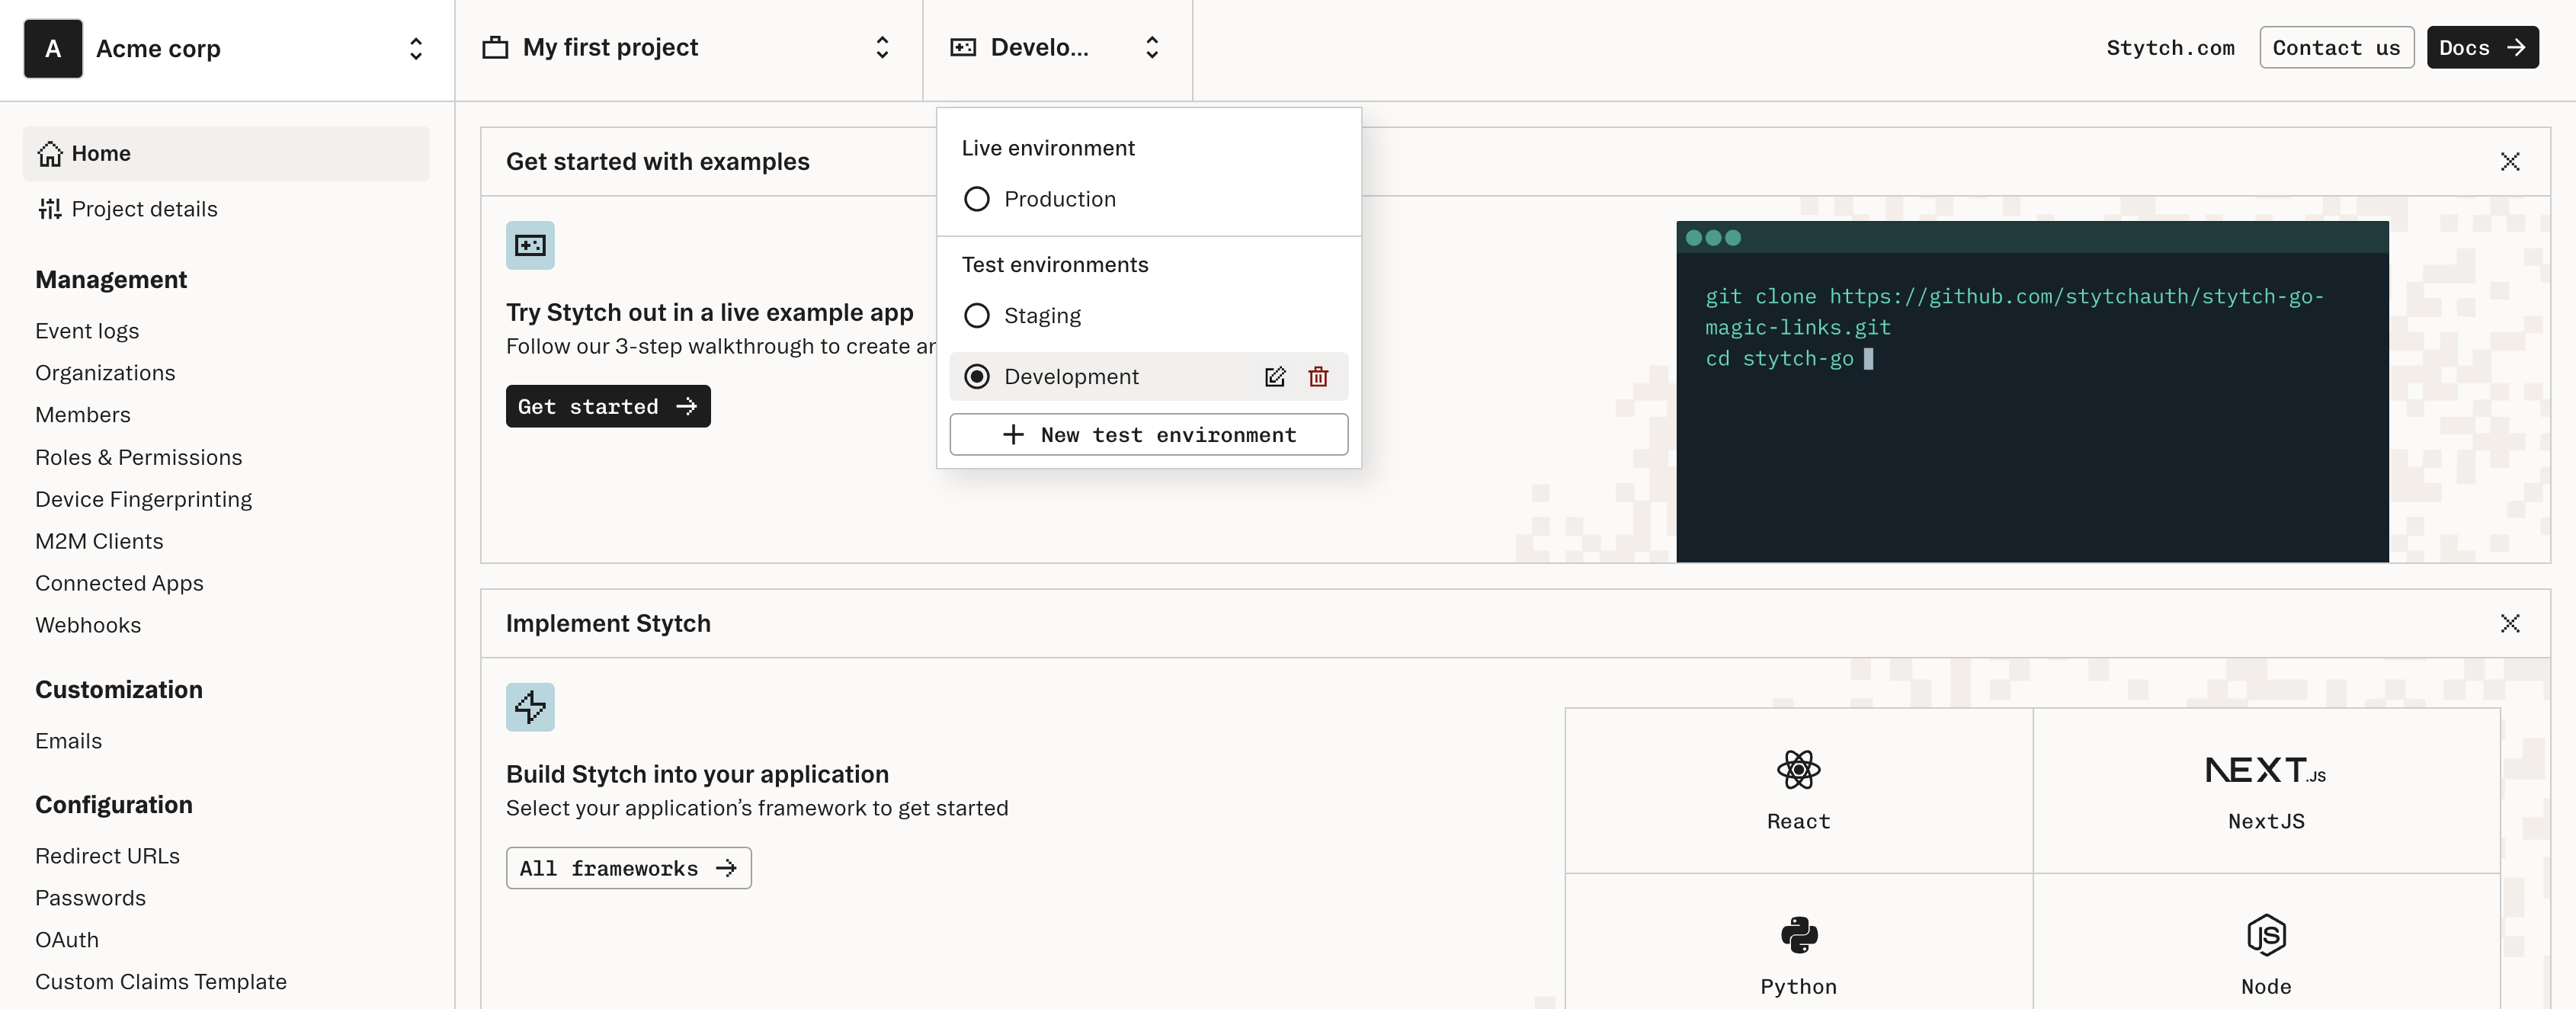Click the briefcase project icon
The image size is (2576, 1009).
(x=495, y=47)
